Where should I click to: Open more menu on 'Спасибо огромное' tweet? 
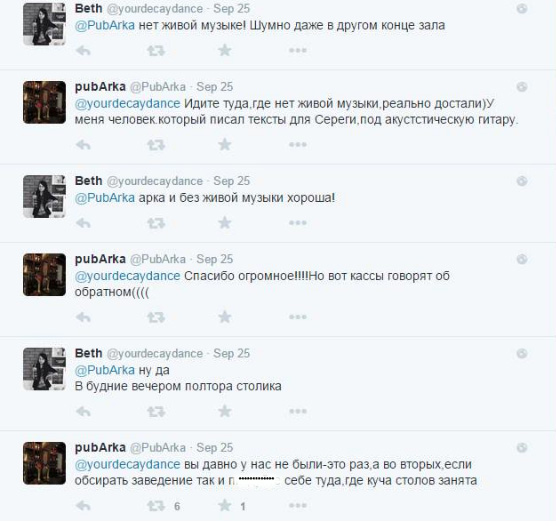298,317
